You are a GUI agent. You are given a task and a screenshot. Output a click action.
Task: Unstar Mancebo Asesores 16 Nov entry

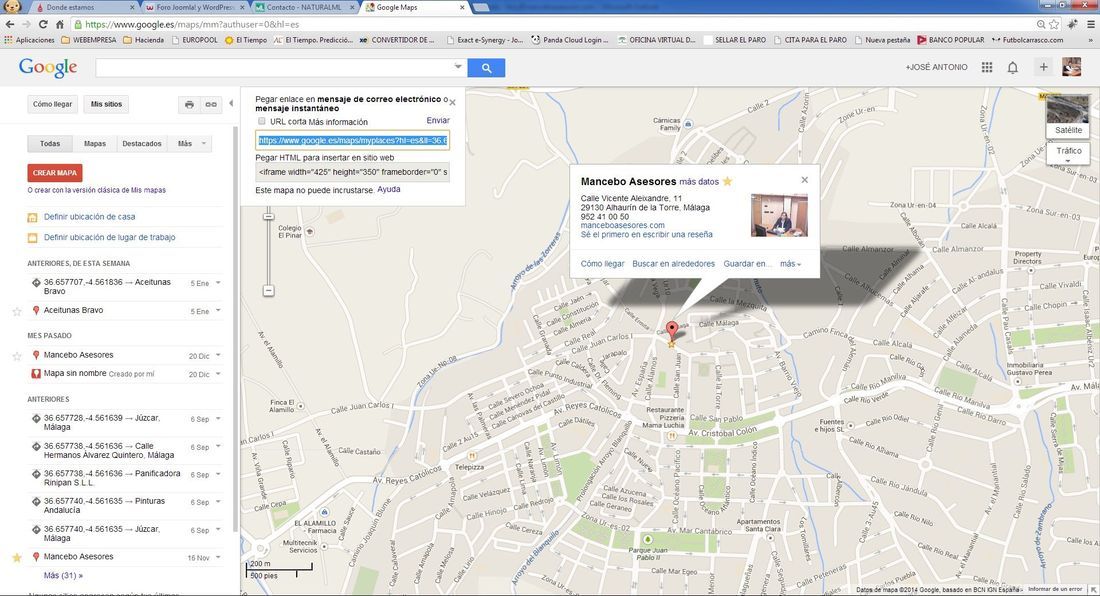click(x=17, y=557)
